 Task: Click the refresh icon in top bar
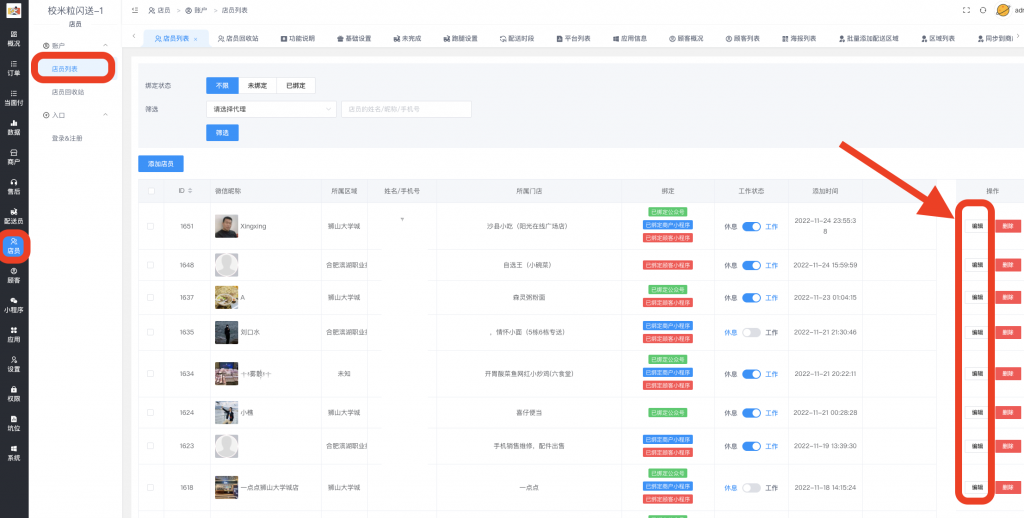point(982,10)
